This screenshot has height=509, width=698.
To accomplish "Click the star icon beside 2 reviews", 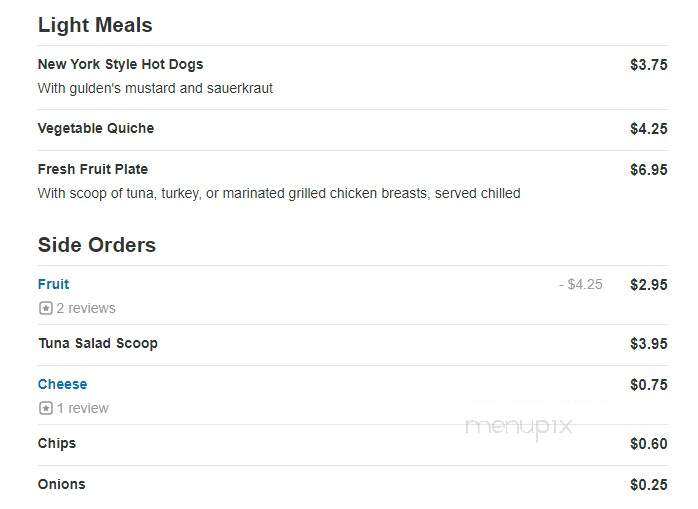I will click(x=45, y=308).
